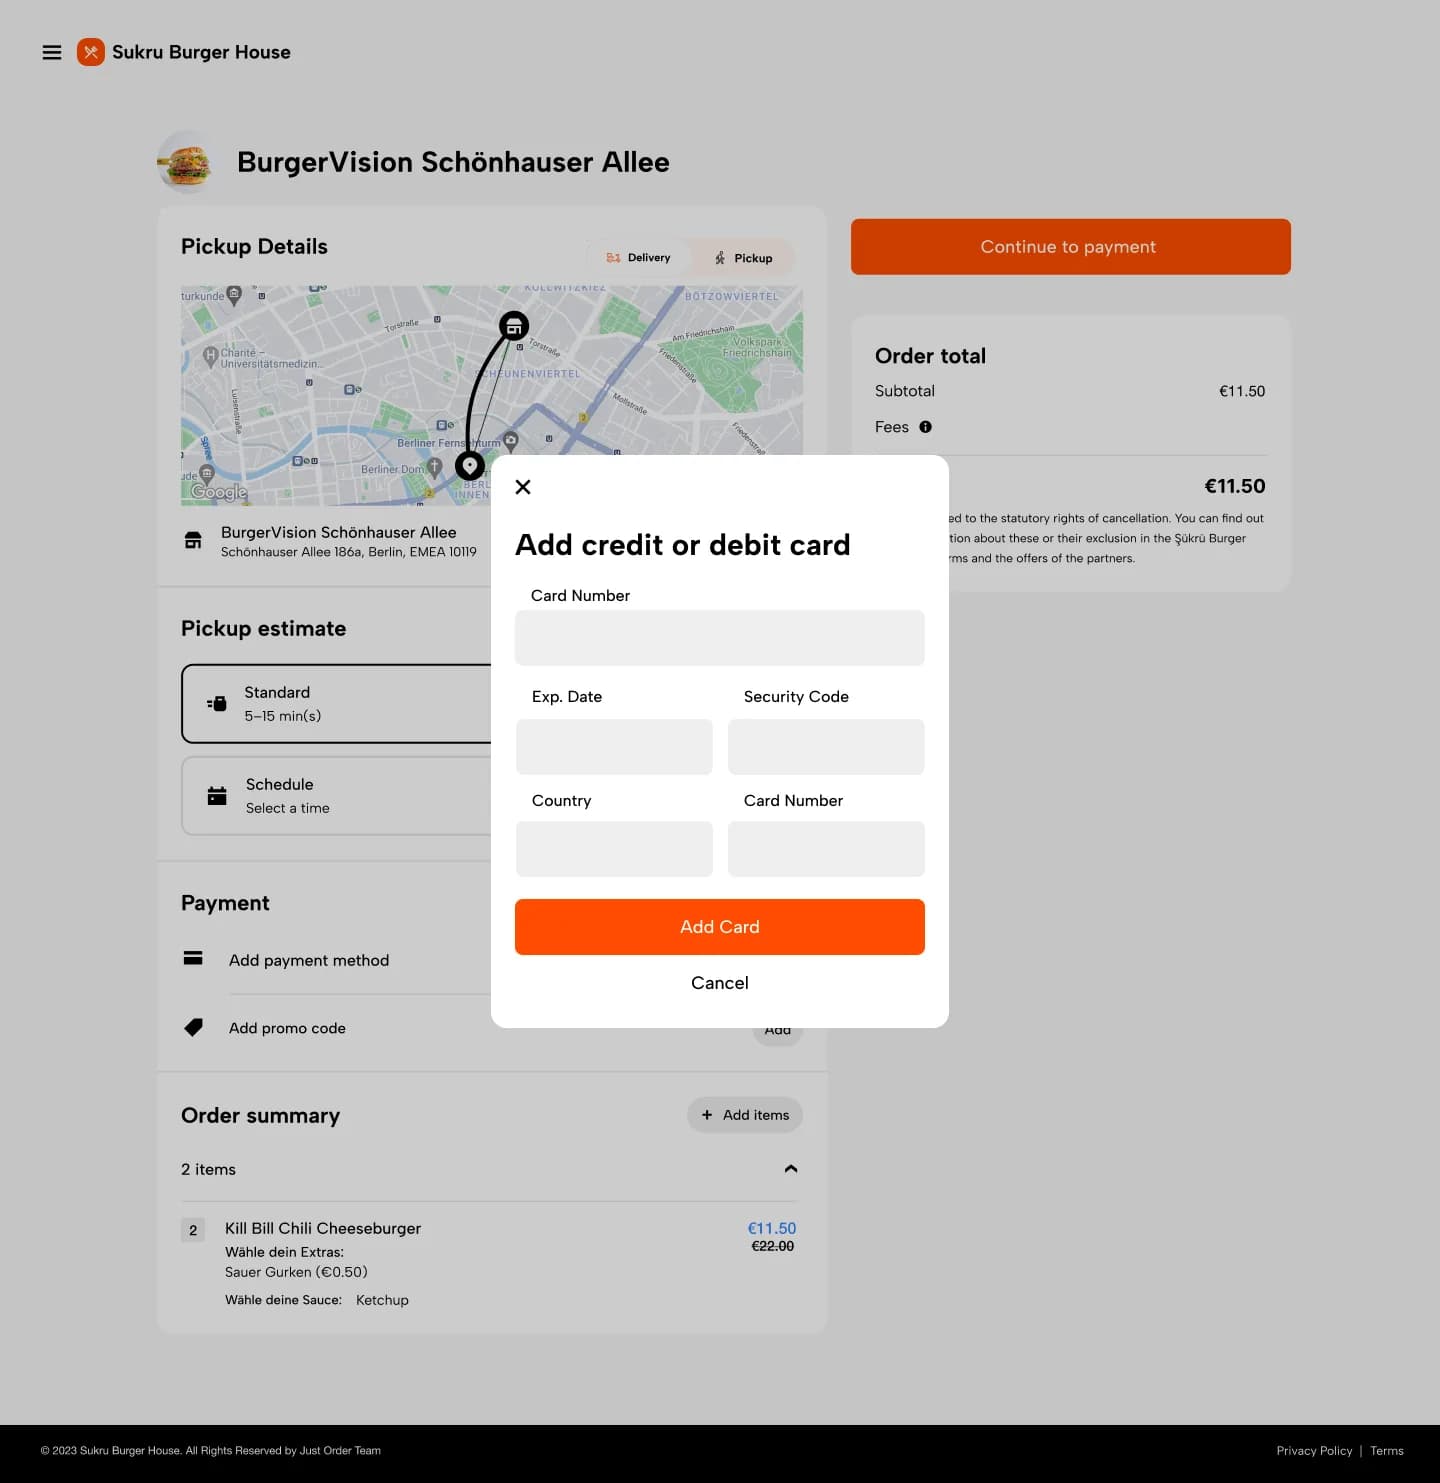Cancel adding a card
The image size is (1440, 1483).
[720, 983]
